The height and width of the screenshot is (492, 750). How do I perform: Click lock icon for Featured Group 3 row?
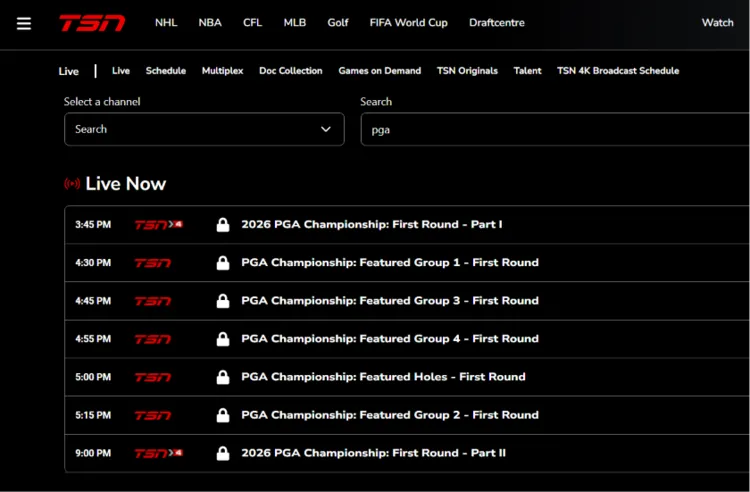(223, 301)
